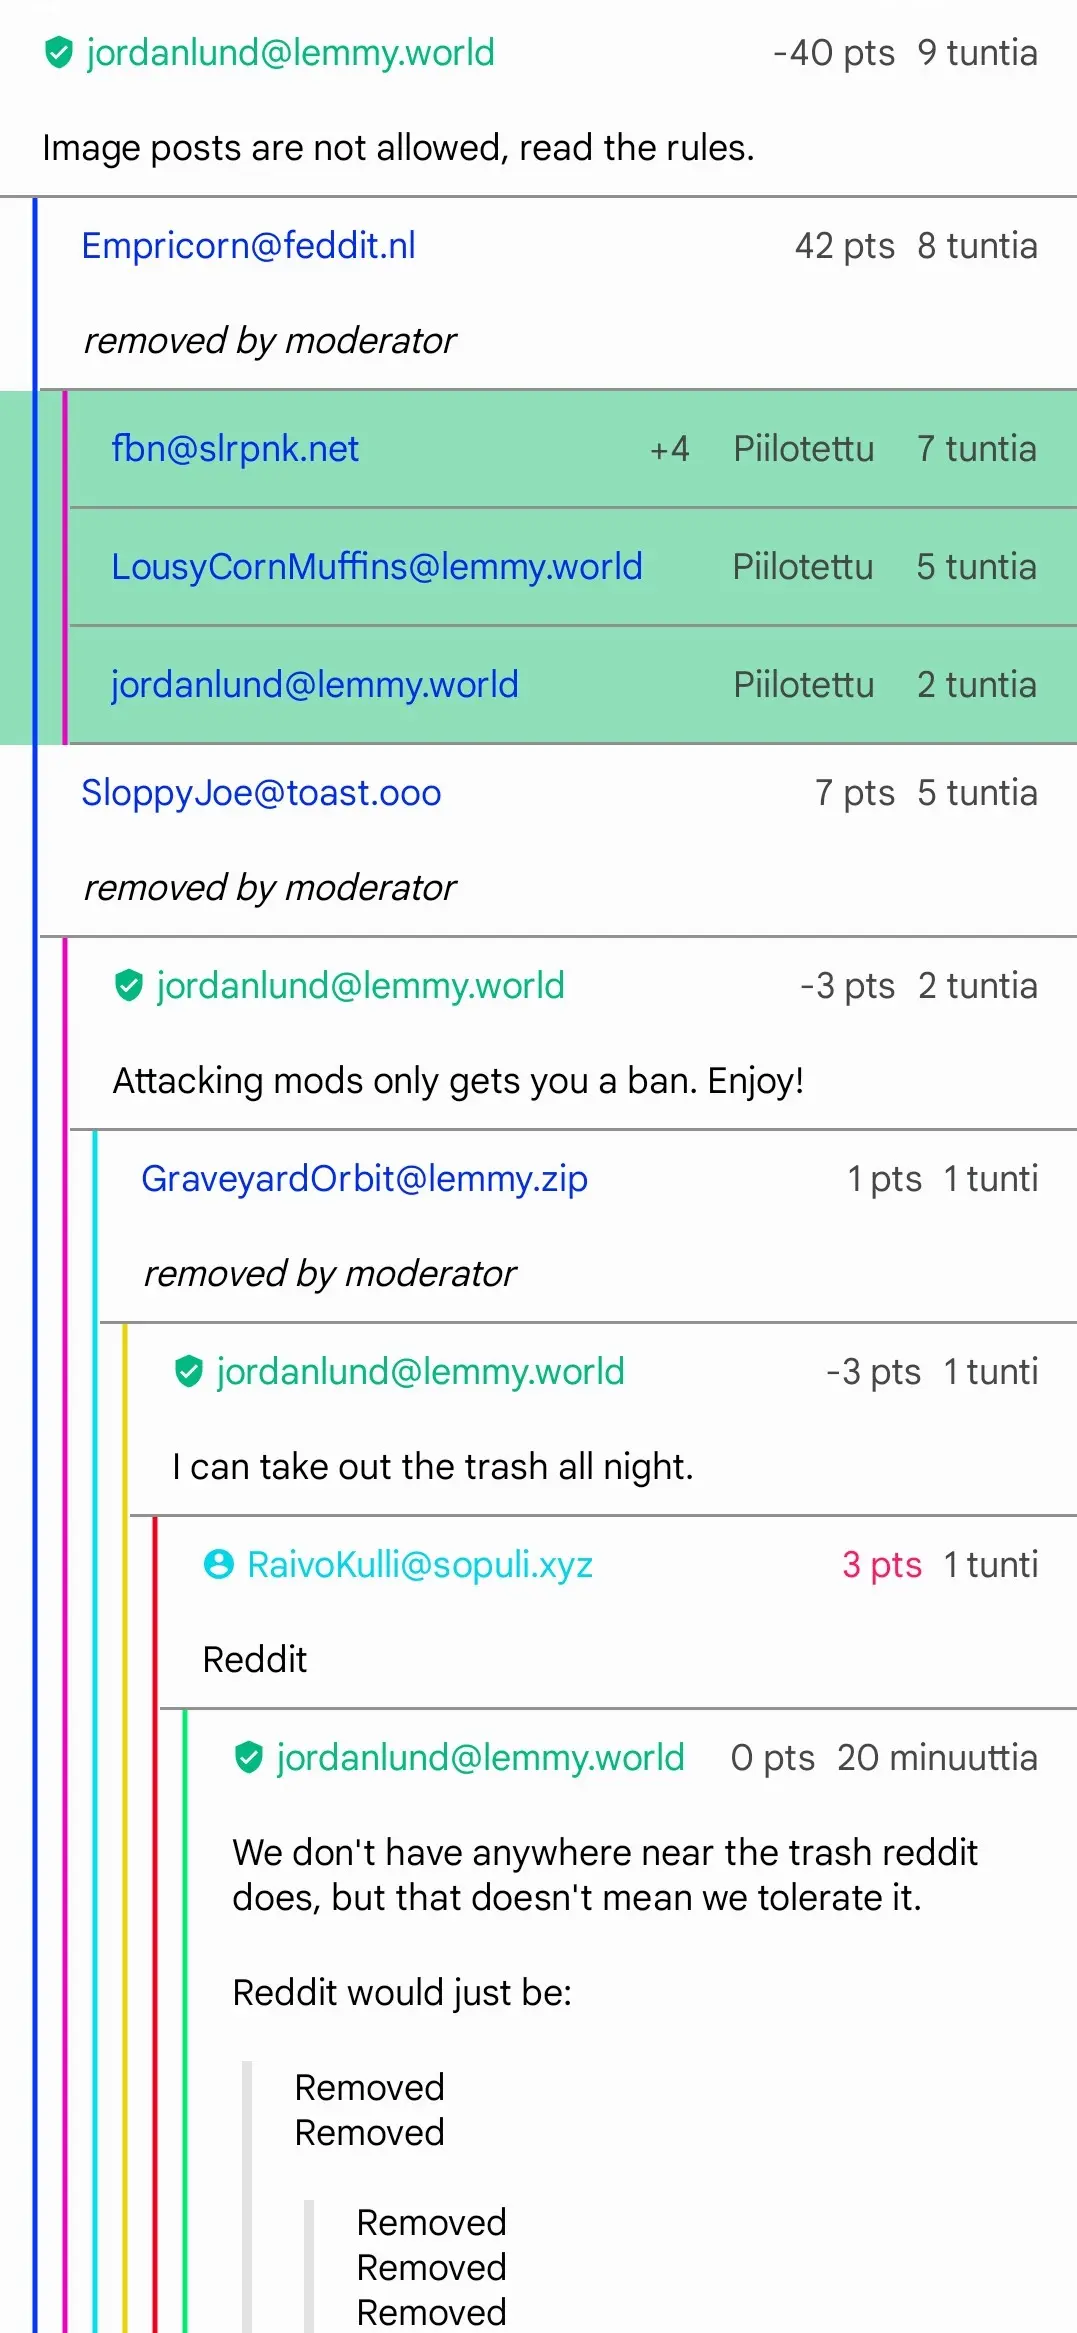Tap RaivoKulli's blue account badge icon
This screenshot has height=2333, width=1077.
click(219, 1565)
